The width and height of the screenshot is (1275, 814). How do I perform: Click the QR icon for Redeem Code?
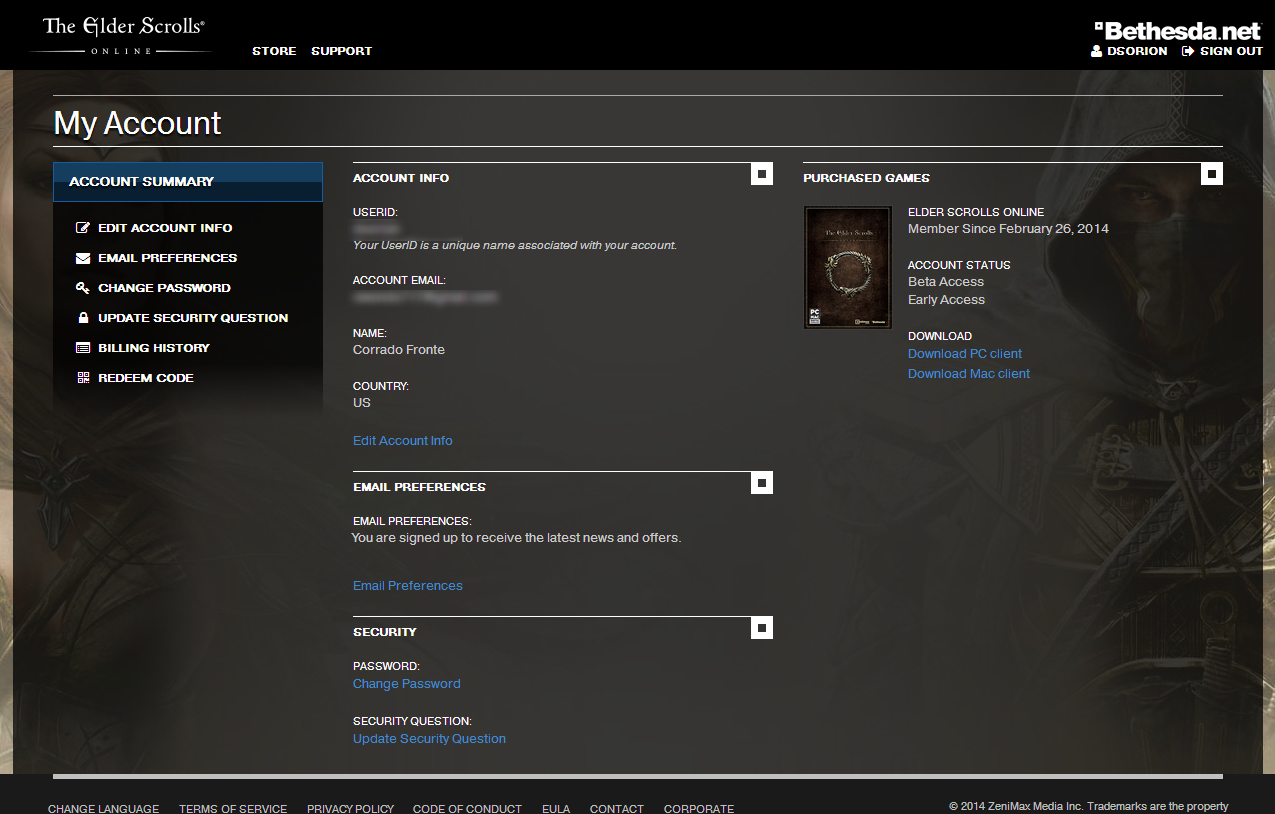83,378
